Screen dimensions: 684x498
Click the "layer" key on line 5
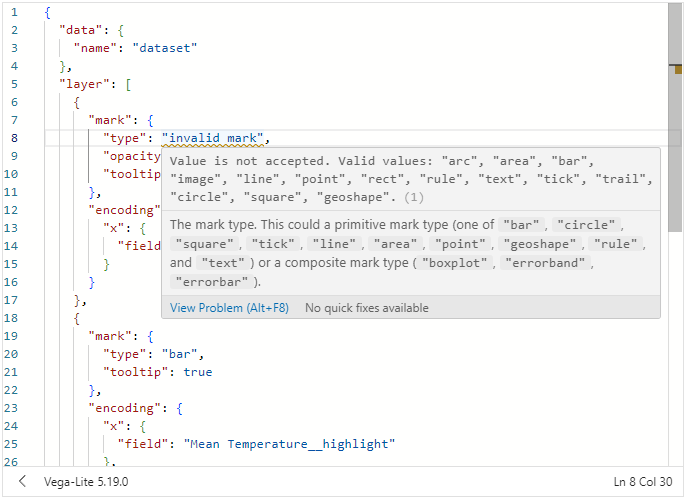pyautogui.click(x=84, y=84)
